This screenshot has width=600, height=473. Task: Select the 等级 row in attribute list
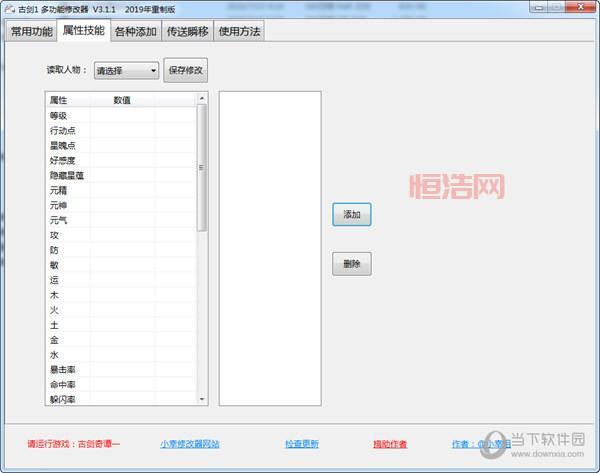tap(100, 115)
